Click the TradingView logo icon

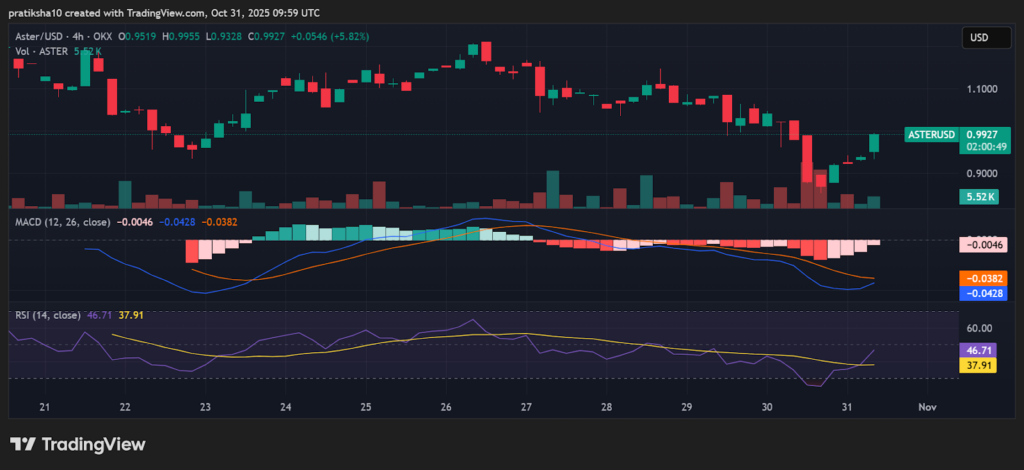22,444
